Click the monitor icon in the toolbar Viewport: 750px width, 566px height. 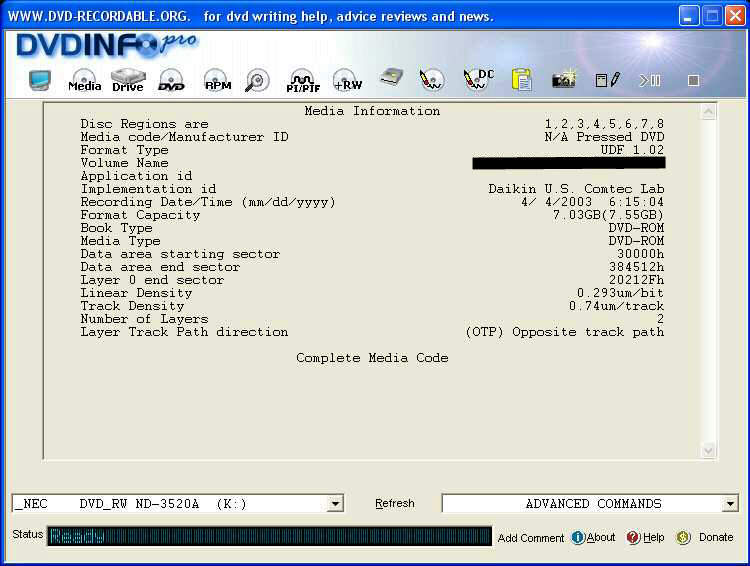tap(40, 80)
